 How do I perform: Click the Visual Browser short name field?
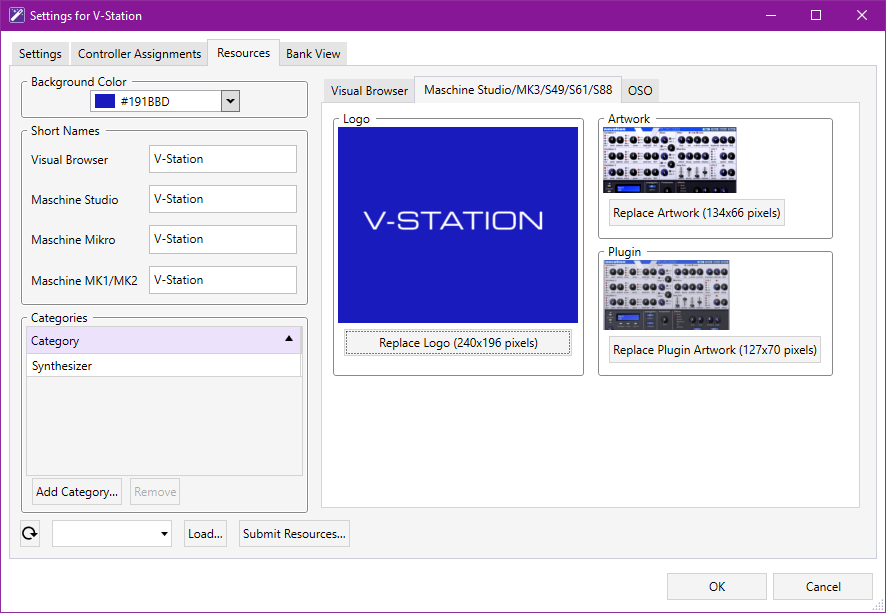[223, 159]
